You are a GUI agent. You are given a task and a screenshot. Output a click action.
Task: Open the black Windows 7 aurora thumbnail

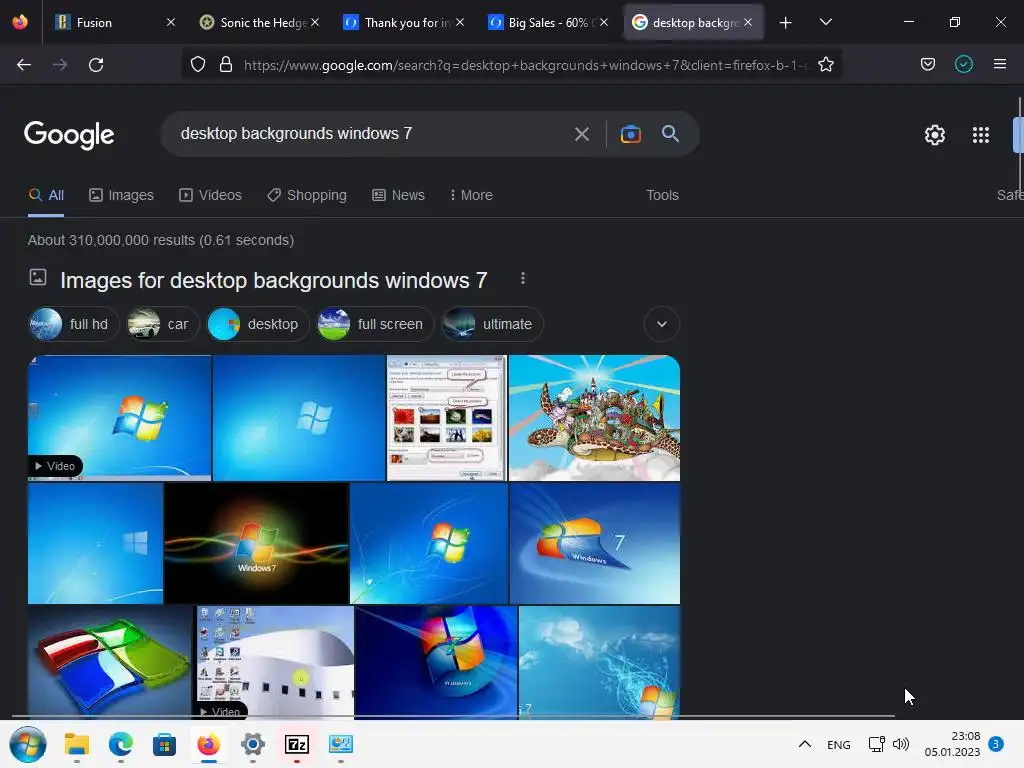tap(257, 543)
